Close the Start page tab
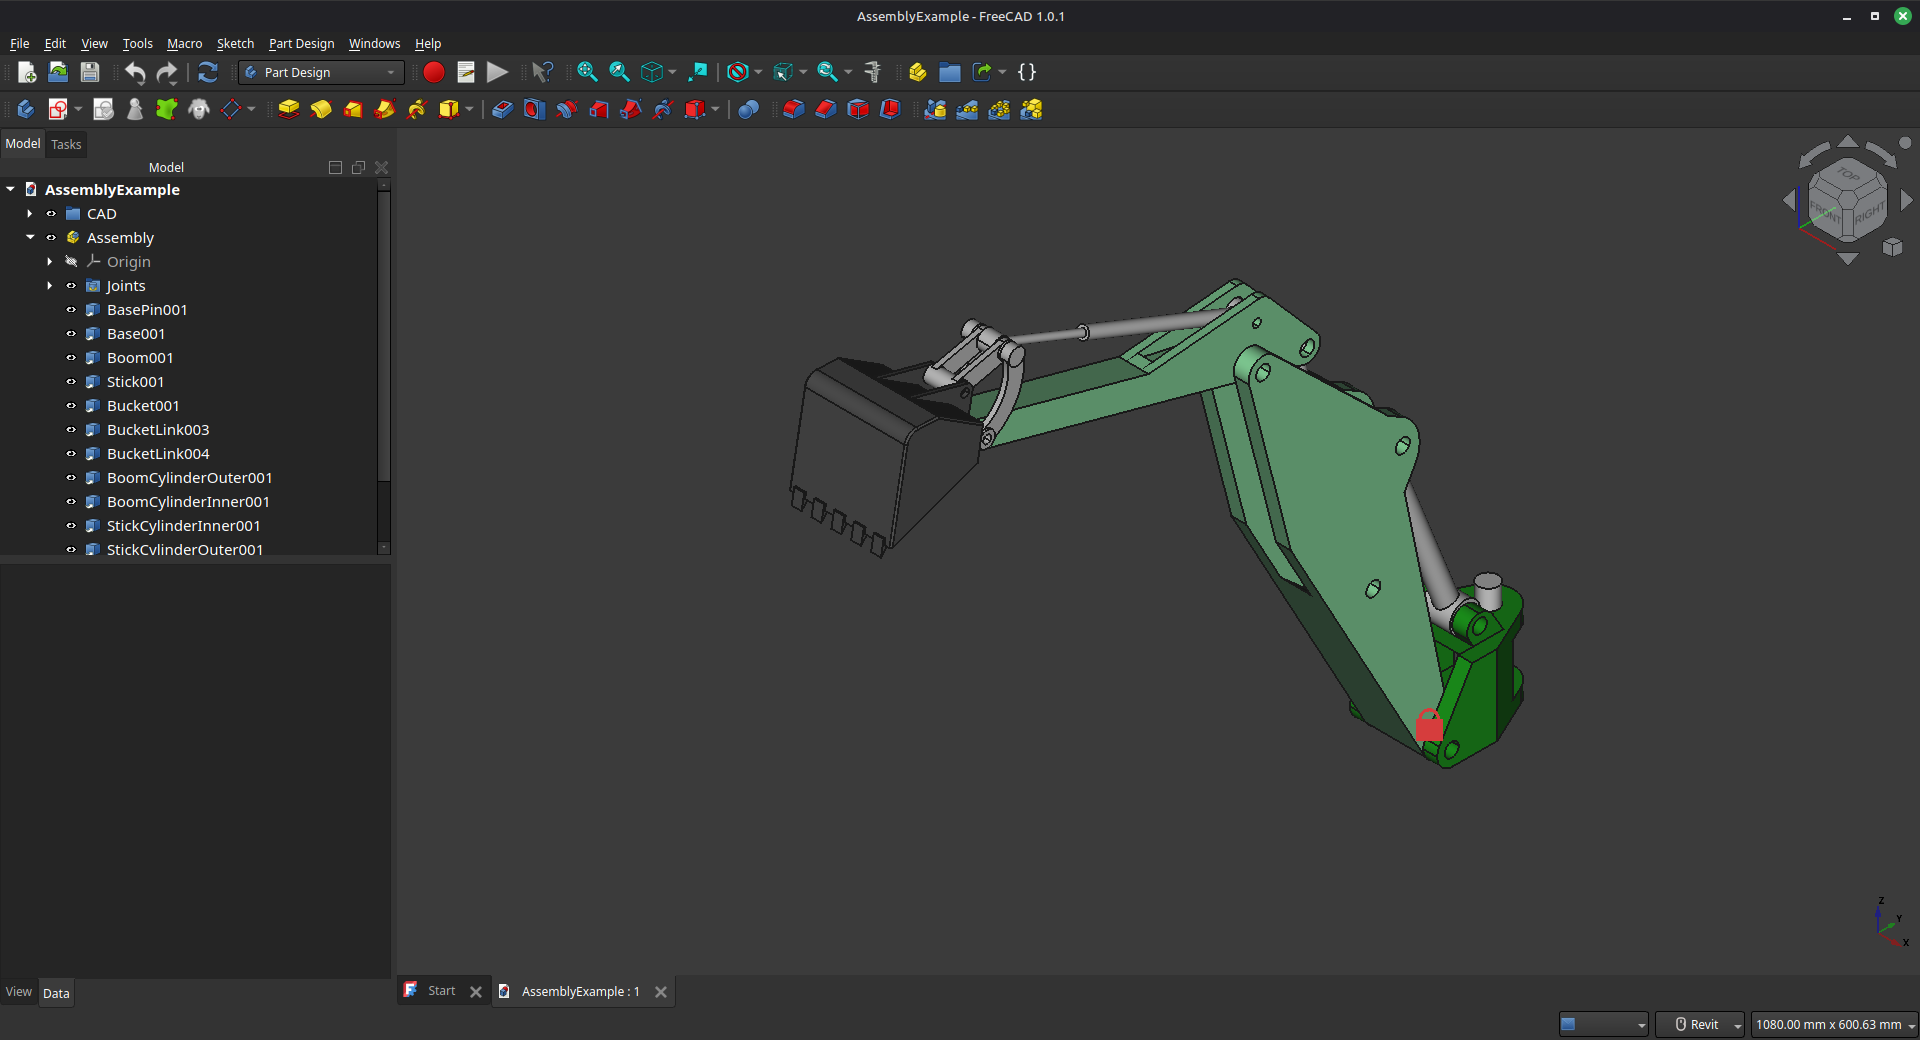The height and width of the screenshot is (1040, 1920). (x=476, y=992)
